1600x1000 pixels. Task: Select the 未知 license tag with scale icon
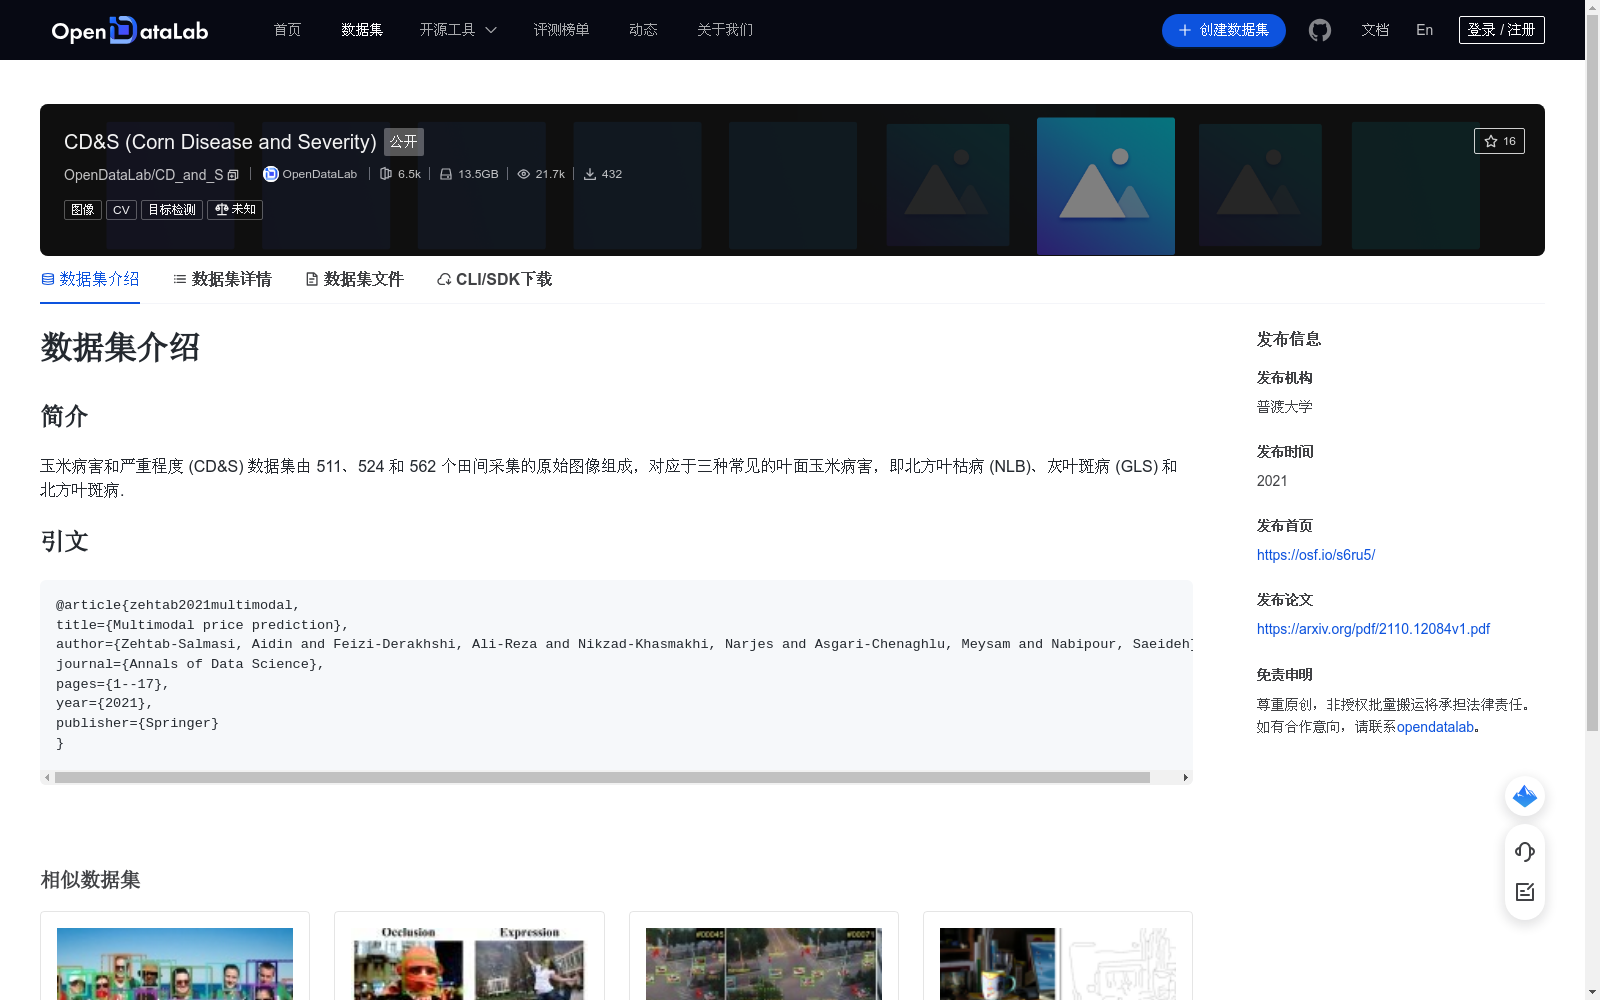click(x=234, y=210)
